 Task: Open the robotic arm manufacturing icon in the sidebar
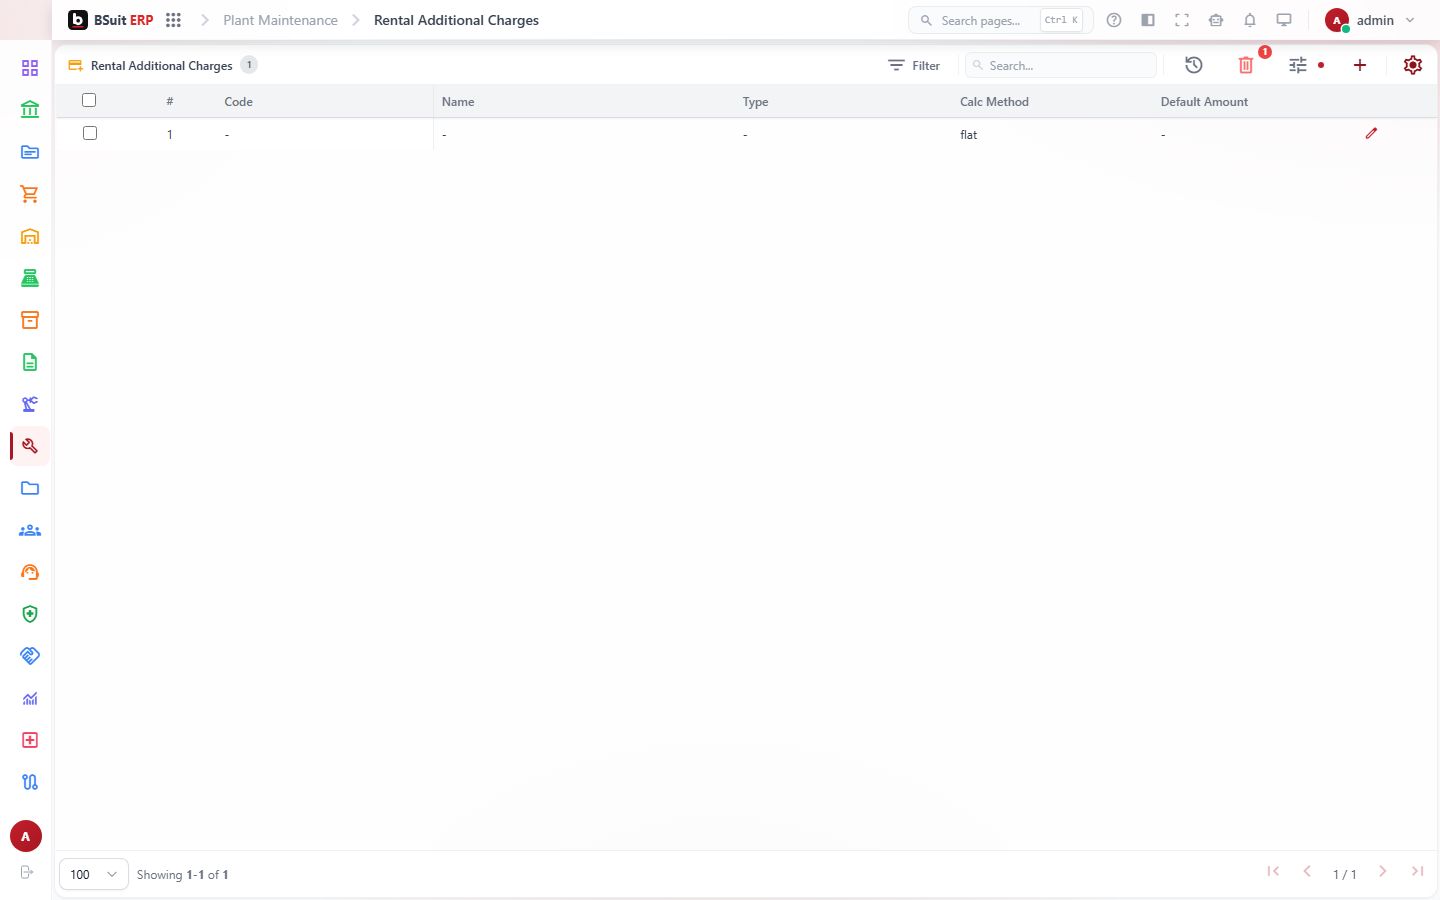click(30, 404)
